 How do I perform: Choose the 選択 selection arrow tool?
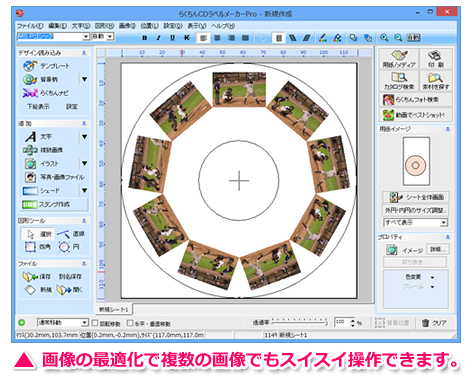38,234
